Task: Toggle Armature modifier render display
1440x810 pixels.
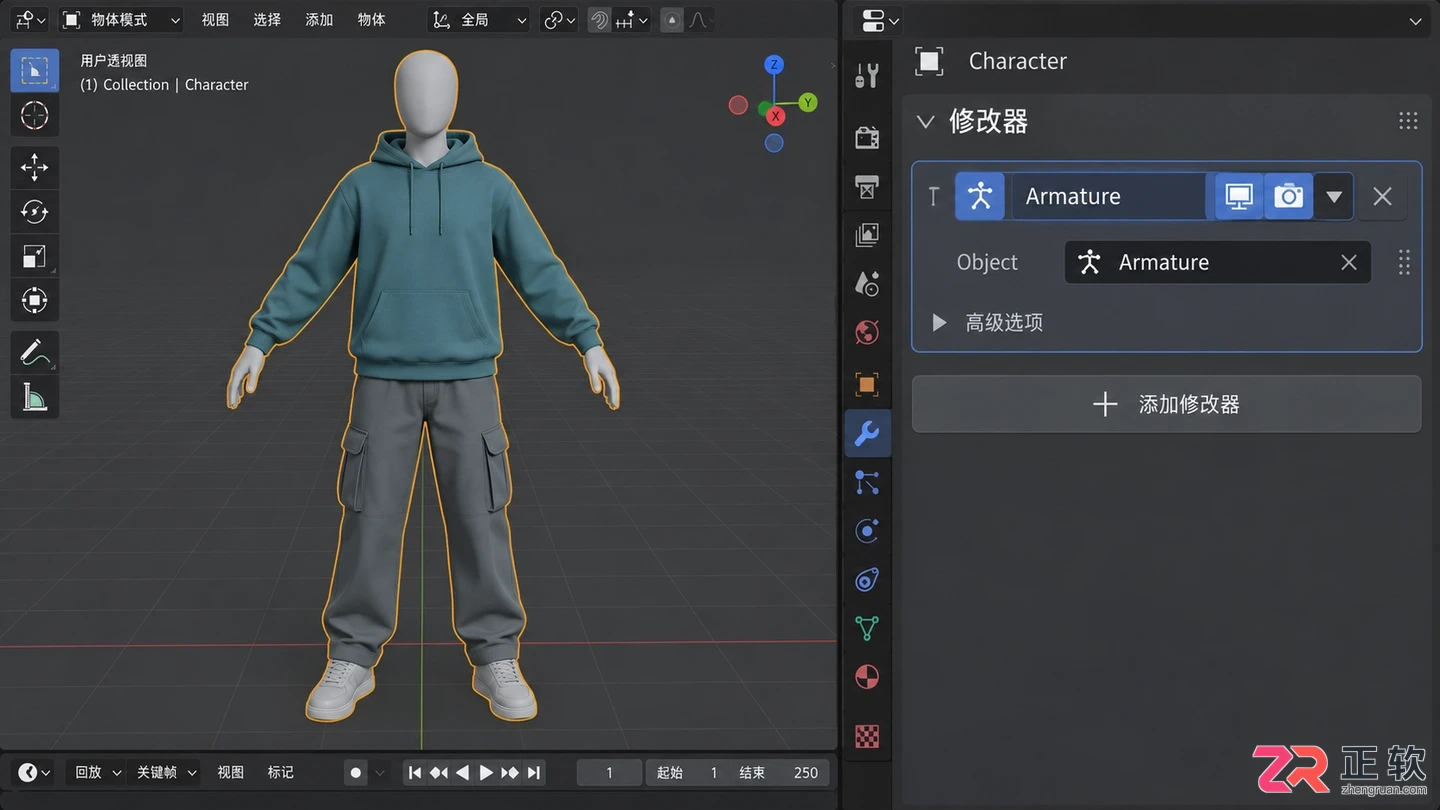Action: pos(1289,196)
